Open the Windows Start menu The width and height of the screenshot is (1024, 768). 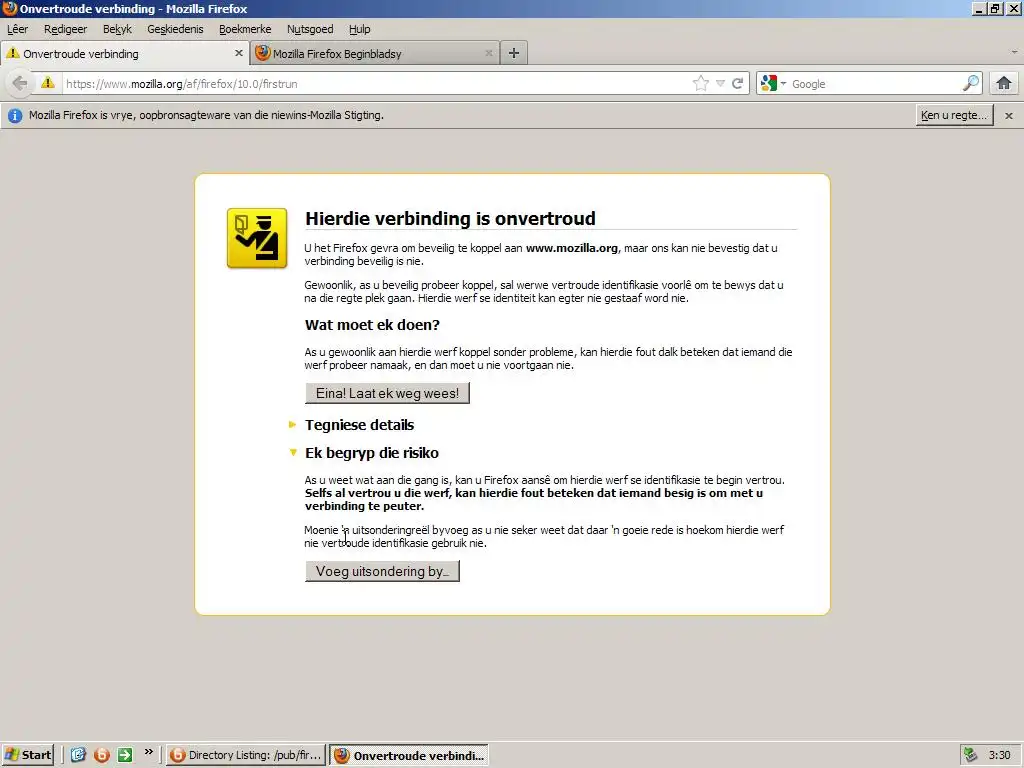pos(27,755)
